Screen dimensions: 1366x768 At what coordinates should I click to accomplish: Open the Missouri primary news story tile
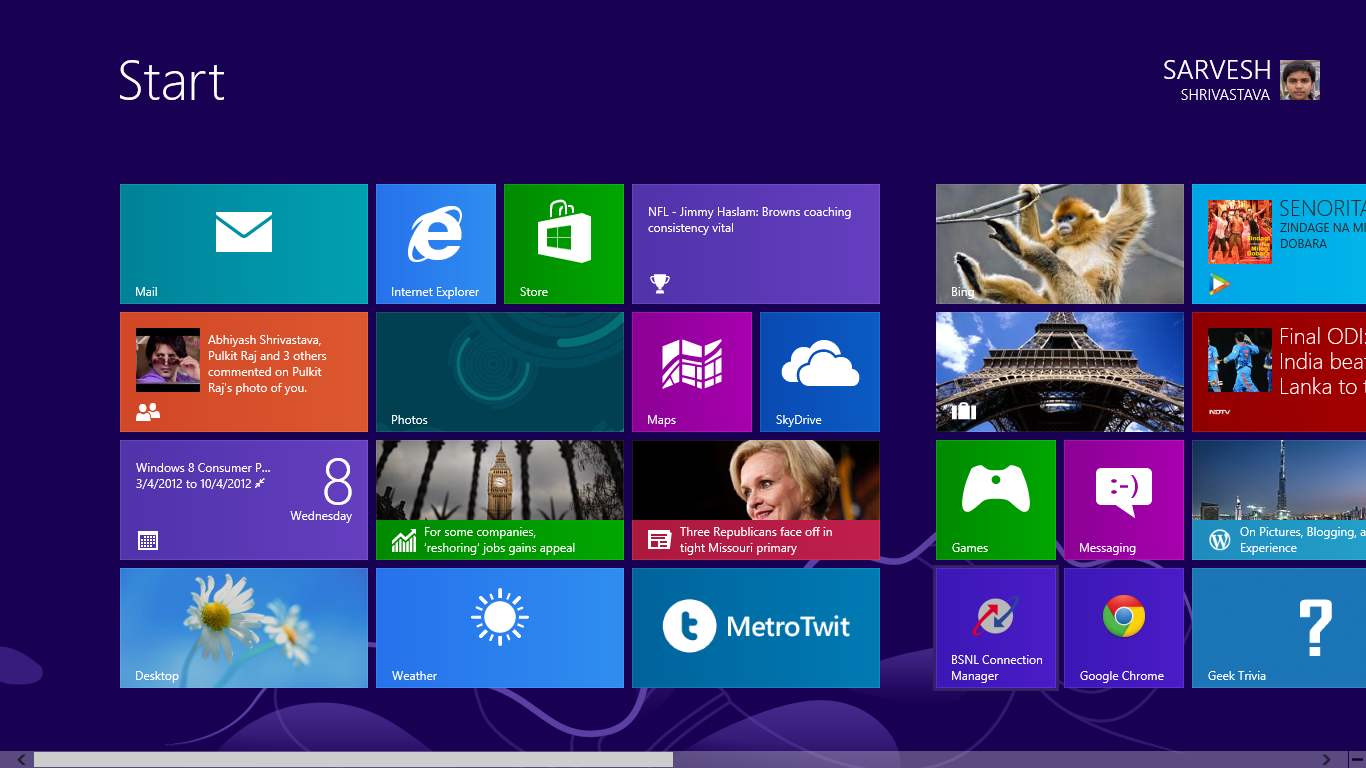[755, 499]
